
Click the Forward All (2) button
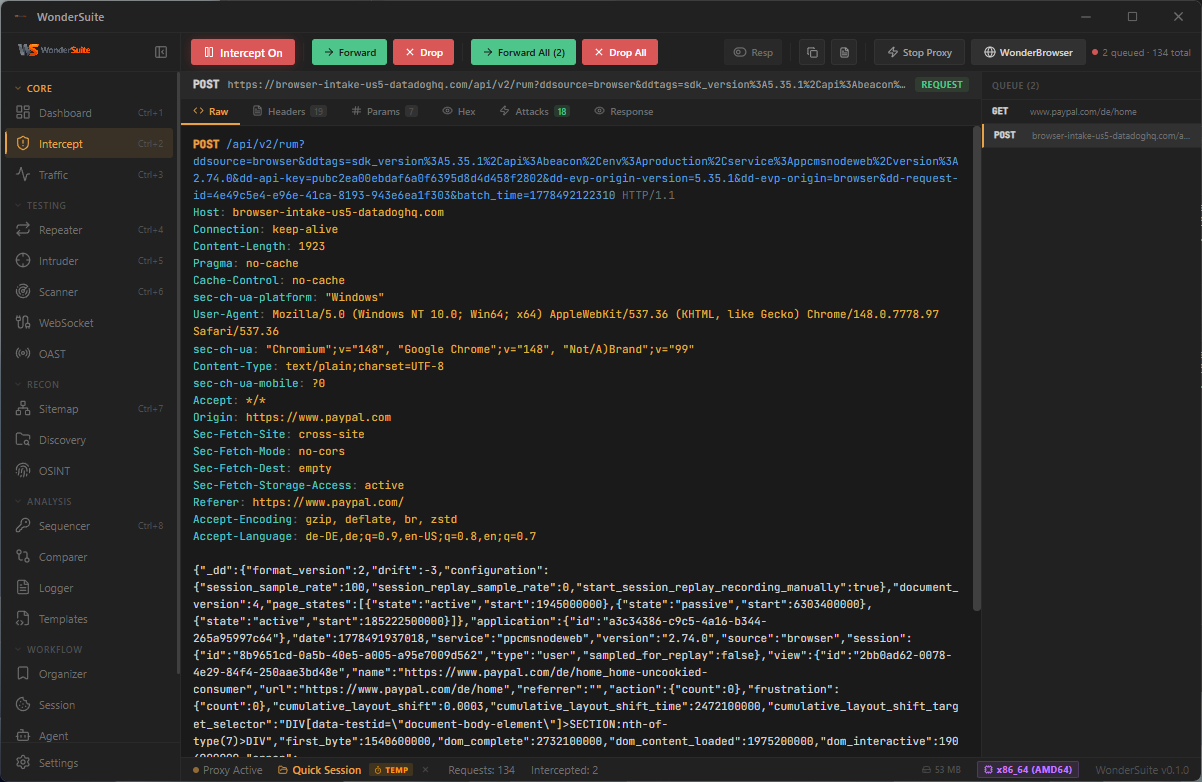523,52
